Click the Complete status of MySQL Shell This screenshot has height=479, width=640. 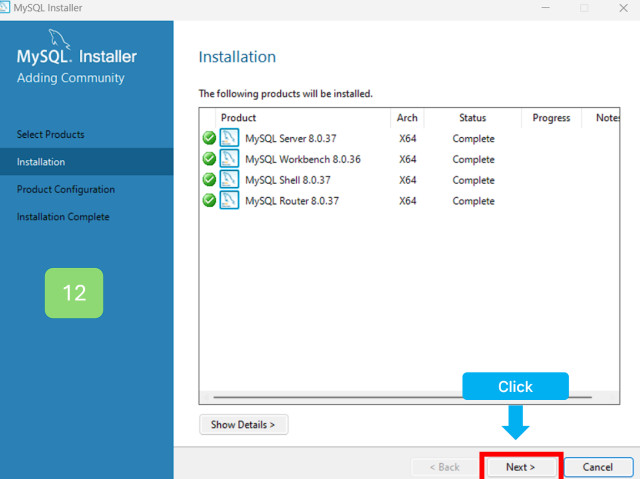point(473,181)
